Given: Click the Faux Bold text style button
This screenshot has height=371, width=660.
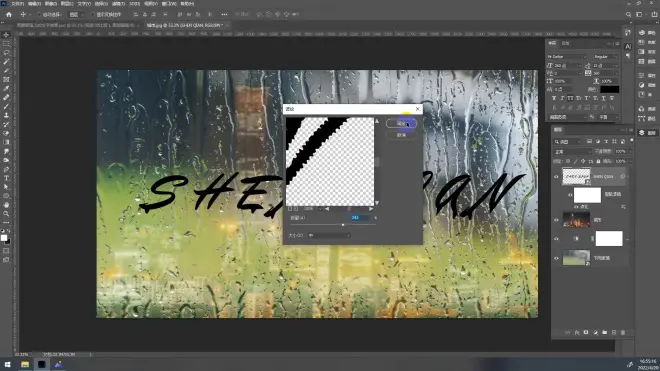Looking at the screenshot, I should click(x=554, y=98).
